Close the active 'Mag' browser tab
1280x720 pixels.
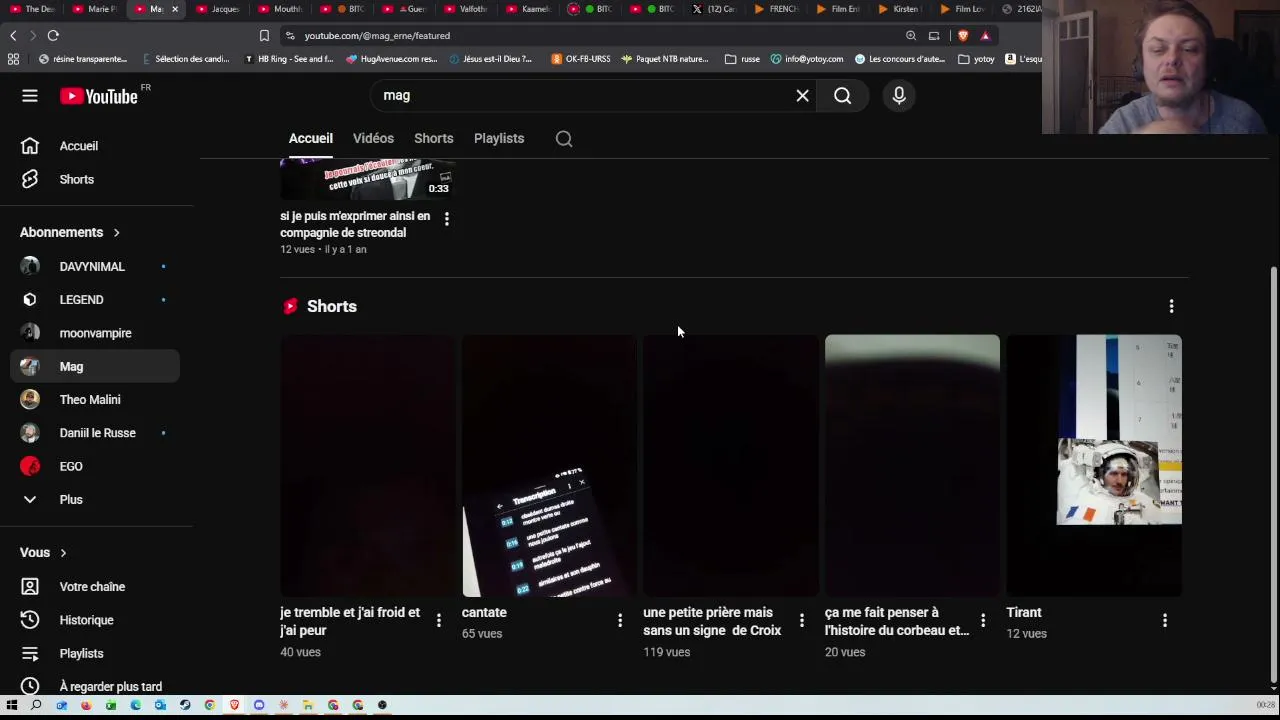coord(175,9)
